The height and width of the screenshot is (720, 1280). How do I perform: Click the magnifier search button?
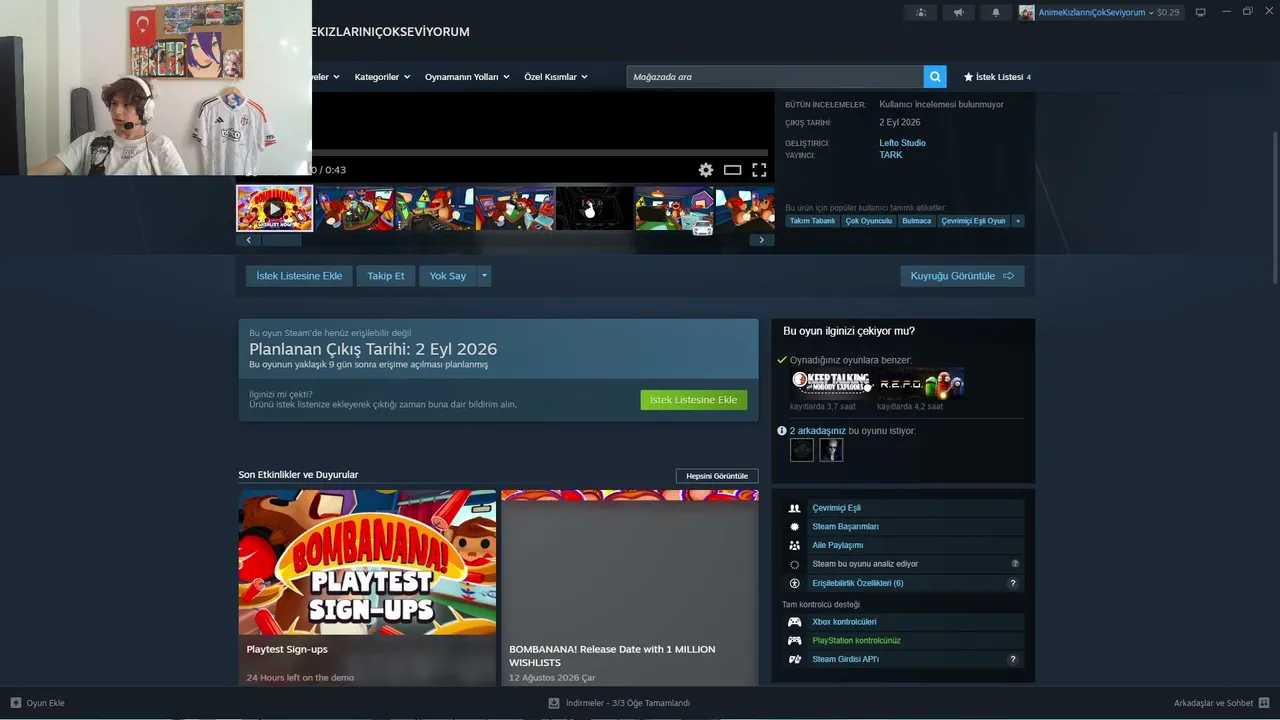point(935,77)
